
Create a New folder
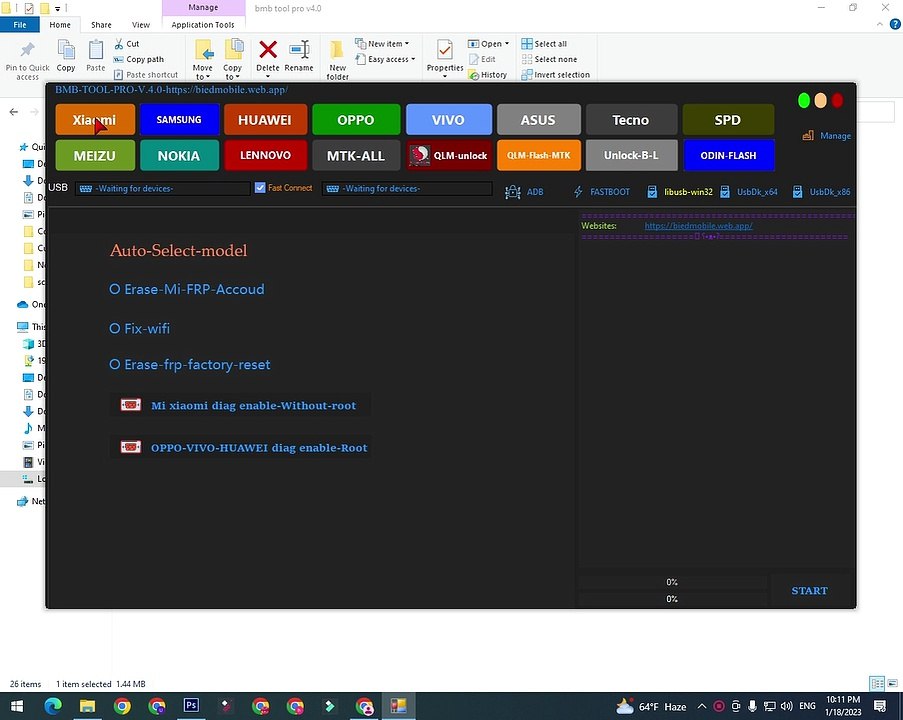[337, 60]
